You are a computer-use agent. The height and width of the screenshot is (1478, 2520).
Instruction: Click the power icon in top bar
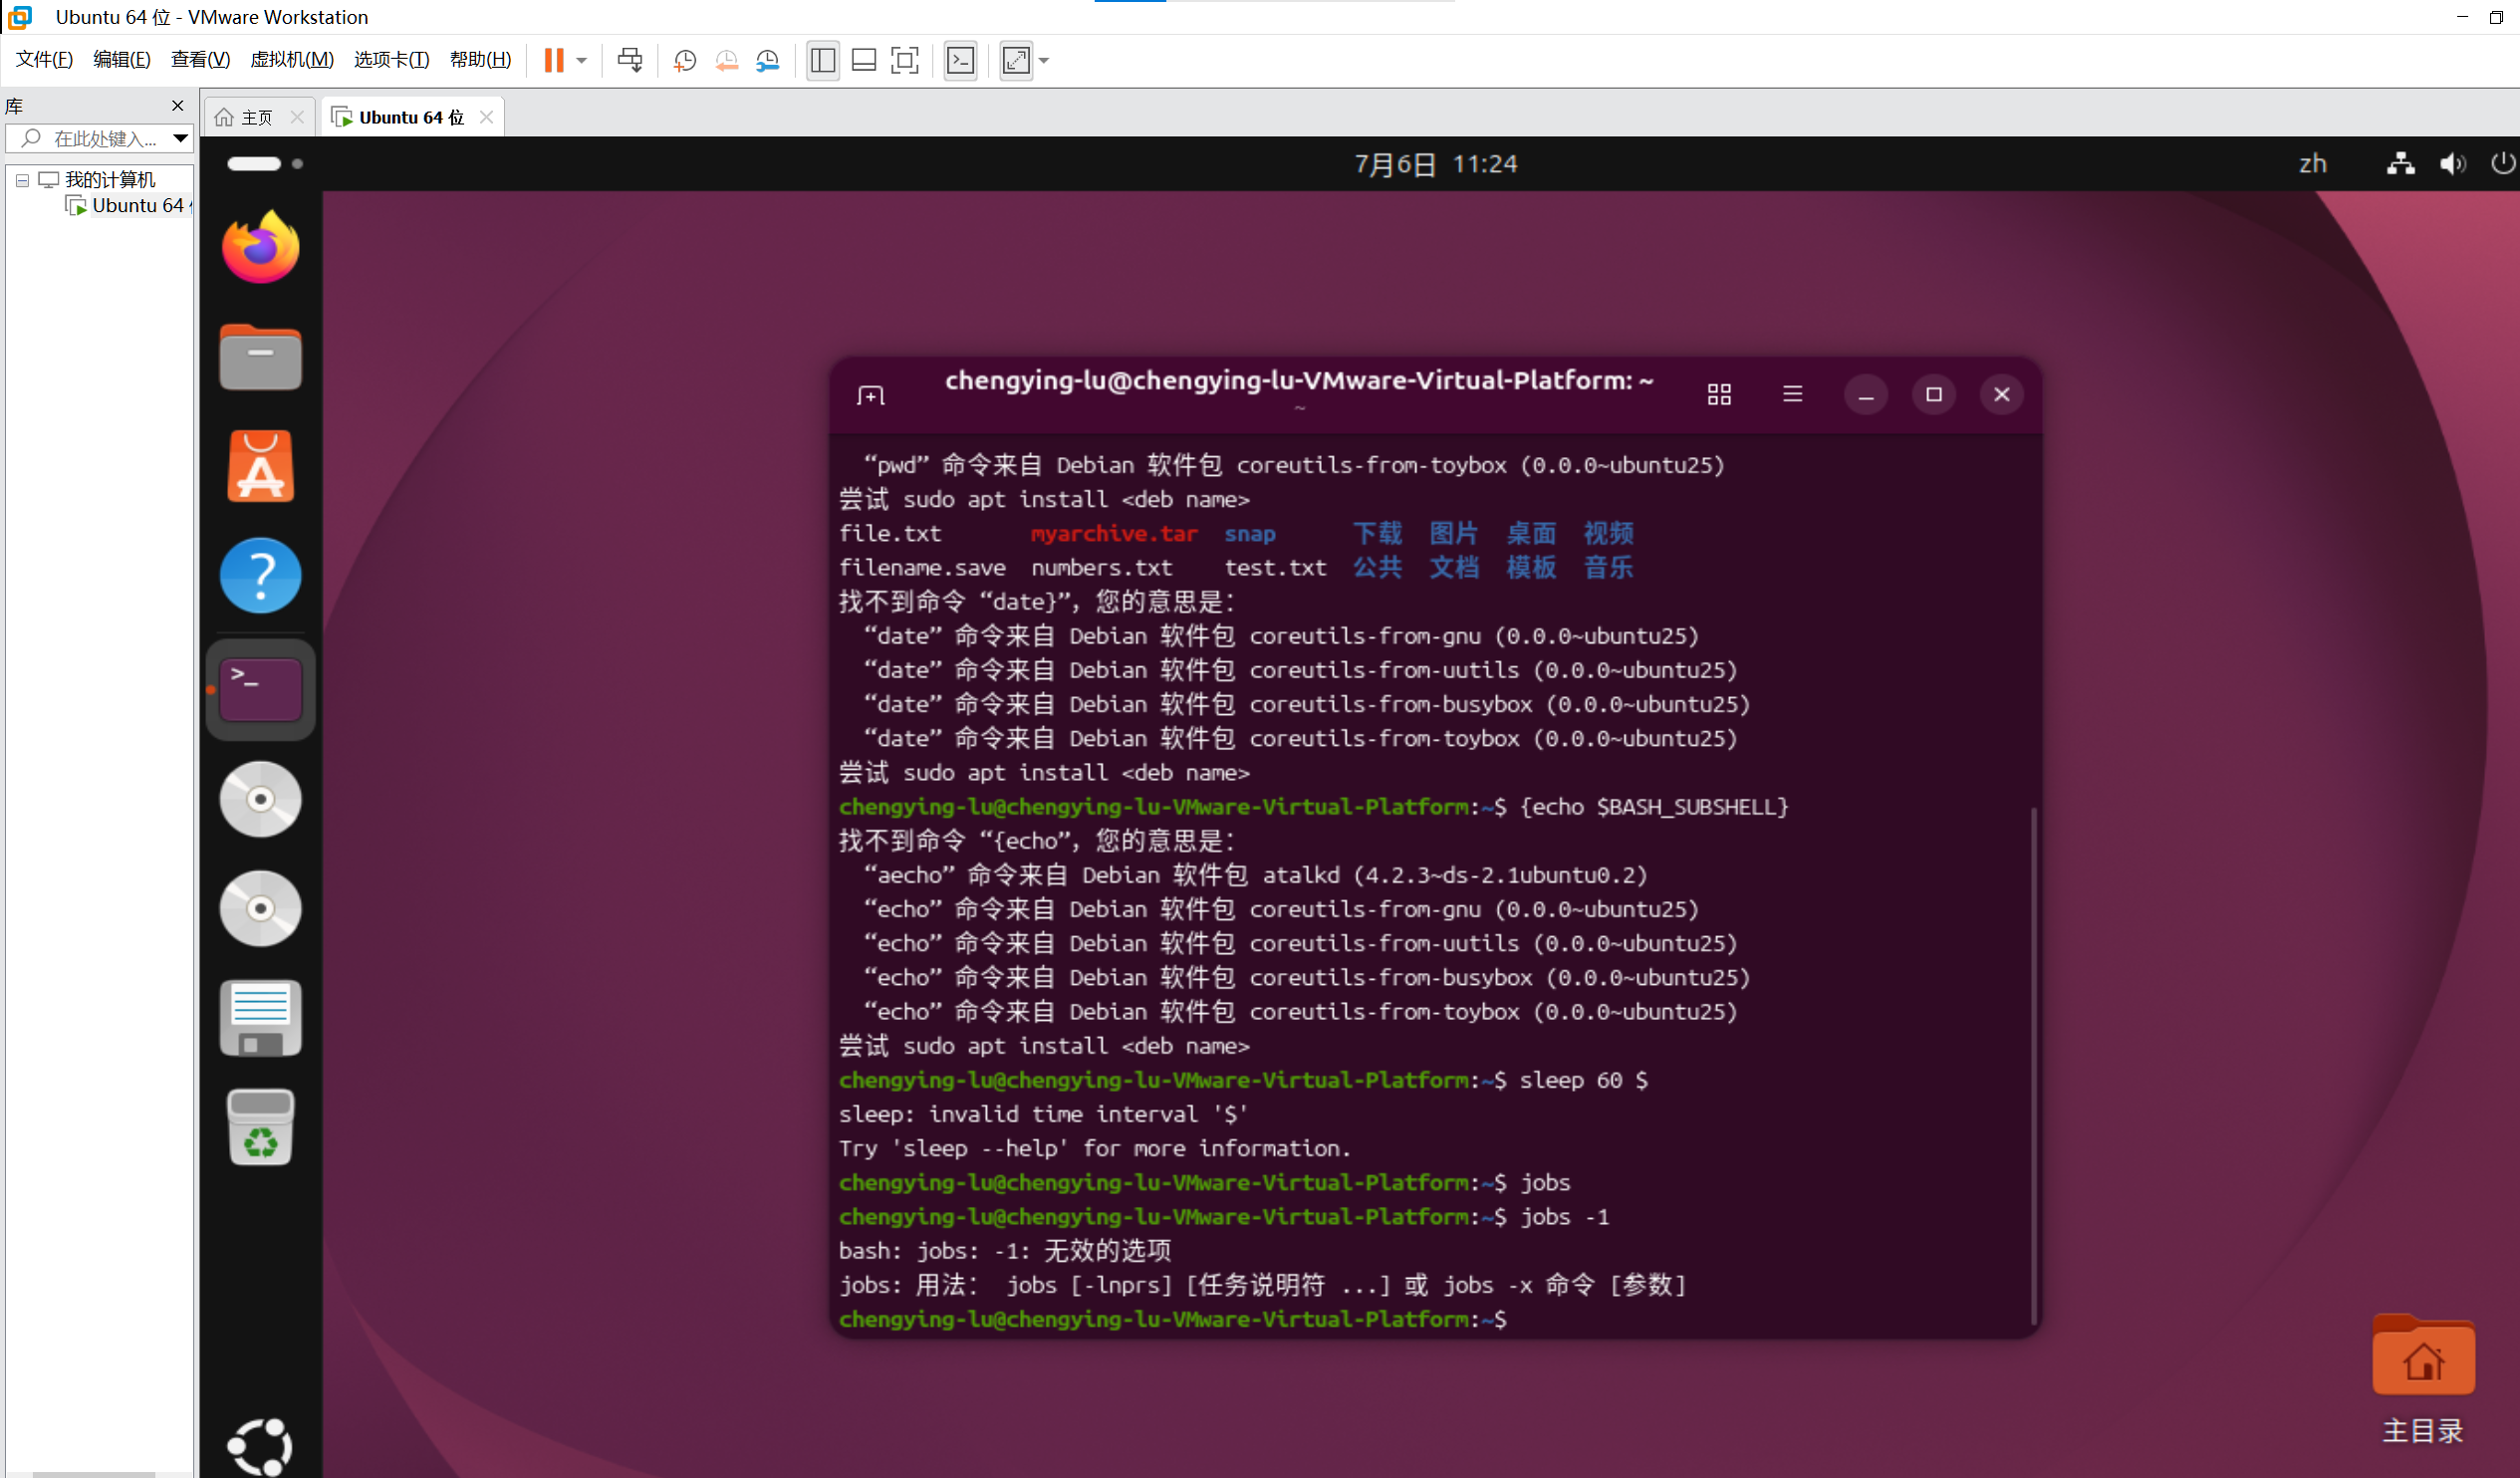2503,164
